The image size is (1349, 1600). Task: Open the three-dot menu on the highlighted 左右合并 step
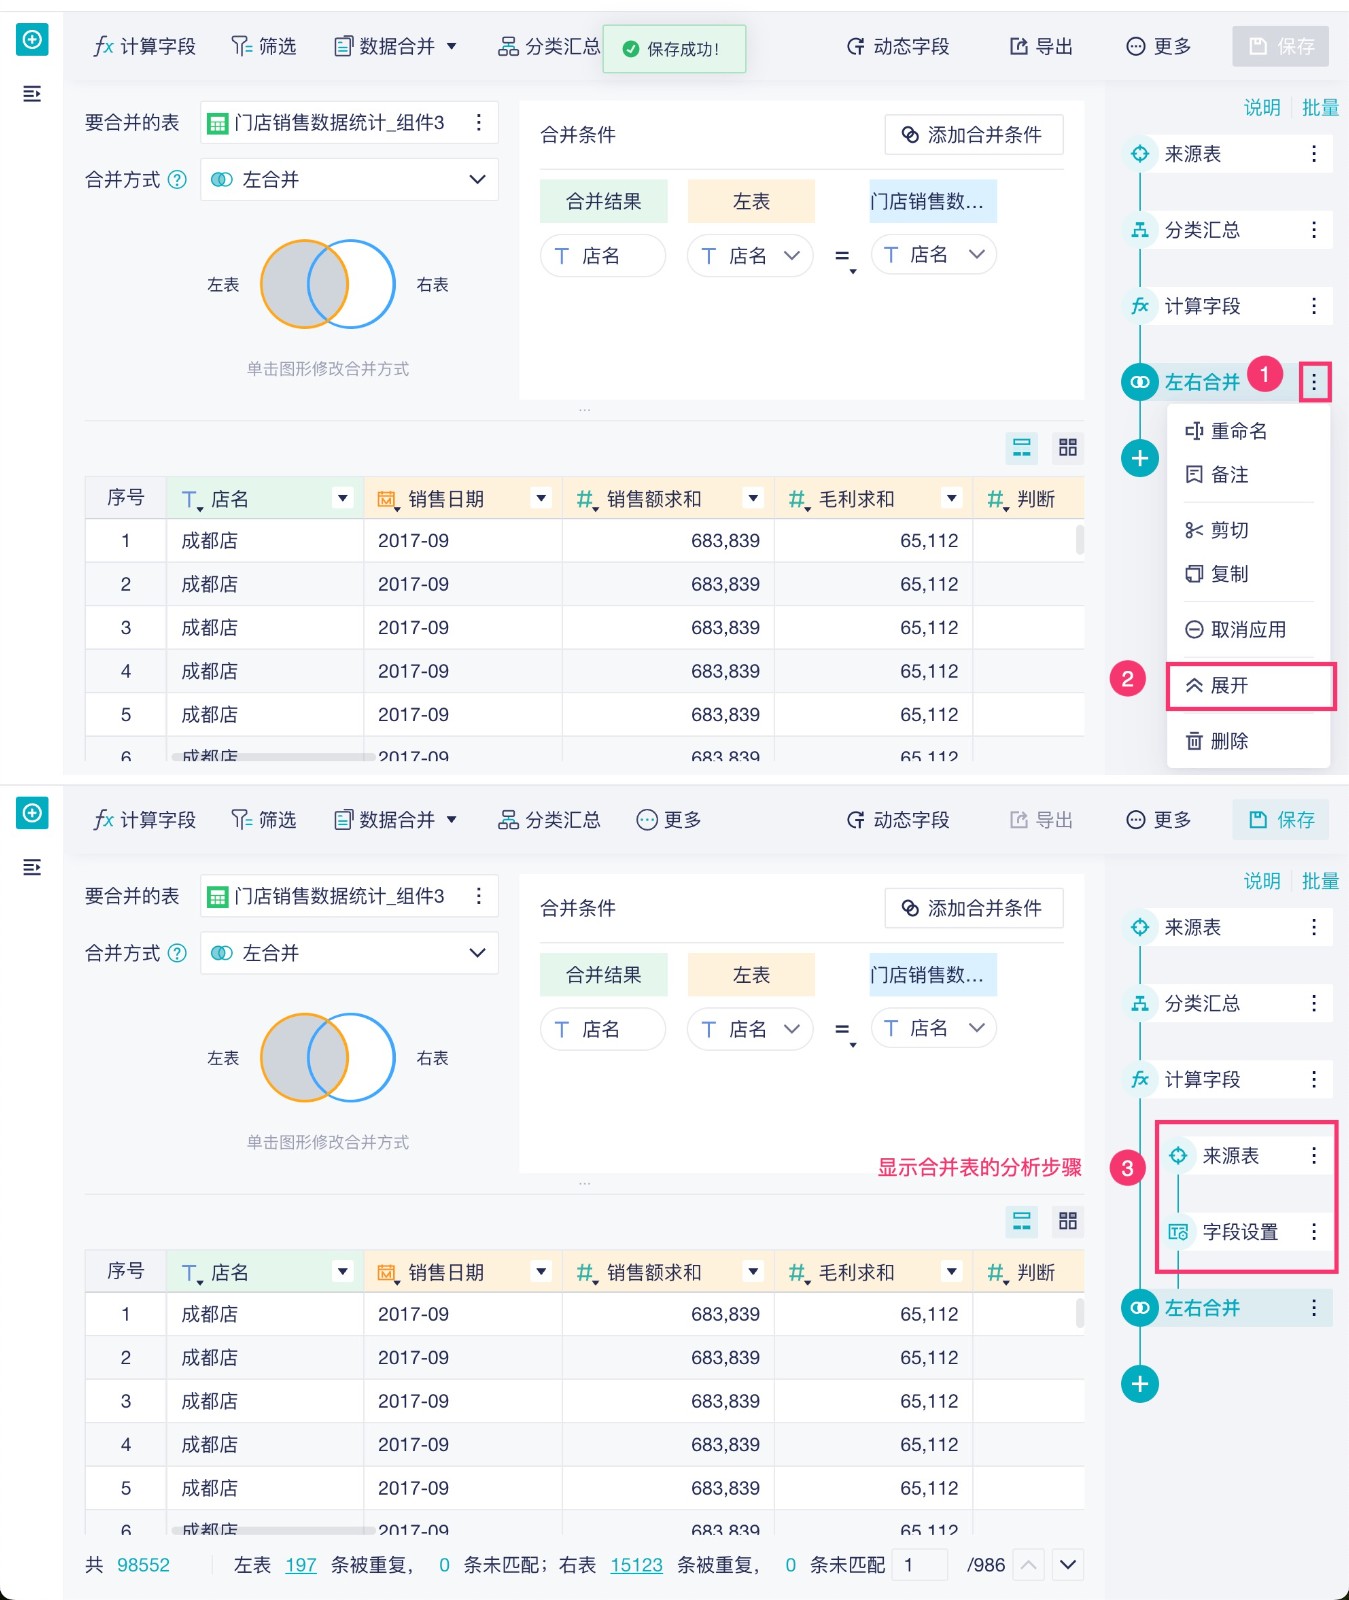click(x=1314, y=381)
